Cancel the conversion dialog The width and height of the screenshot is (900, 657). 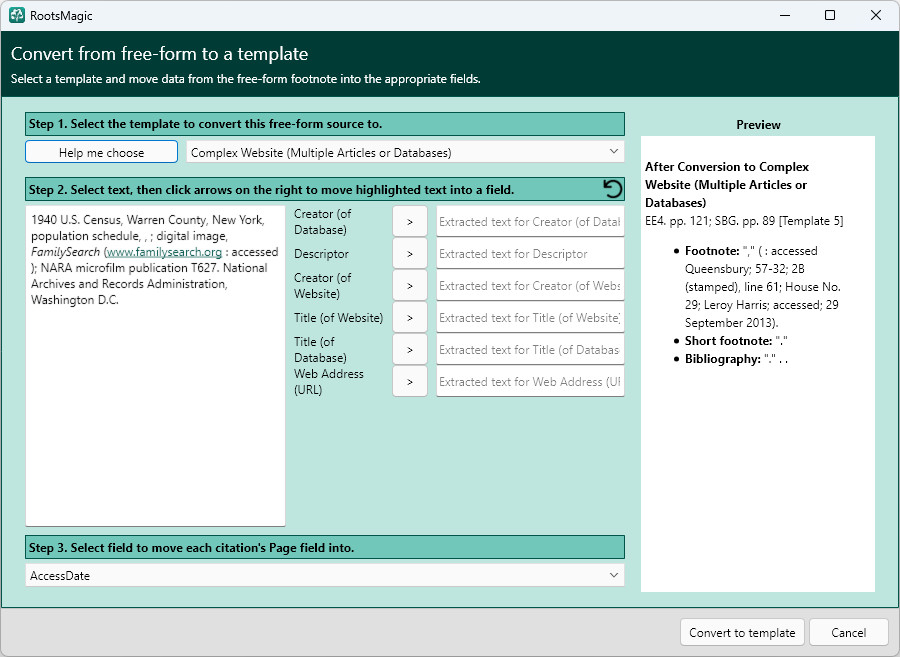tap(848, 632)
